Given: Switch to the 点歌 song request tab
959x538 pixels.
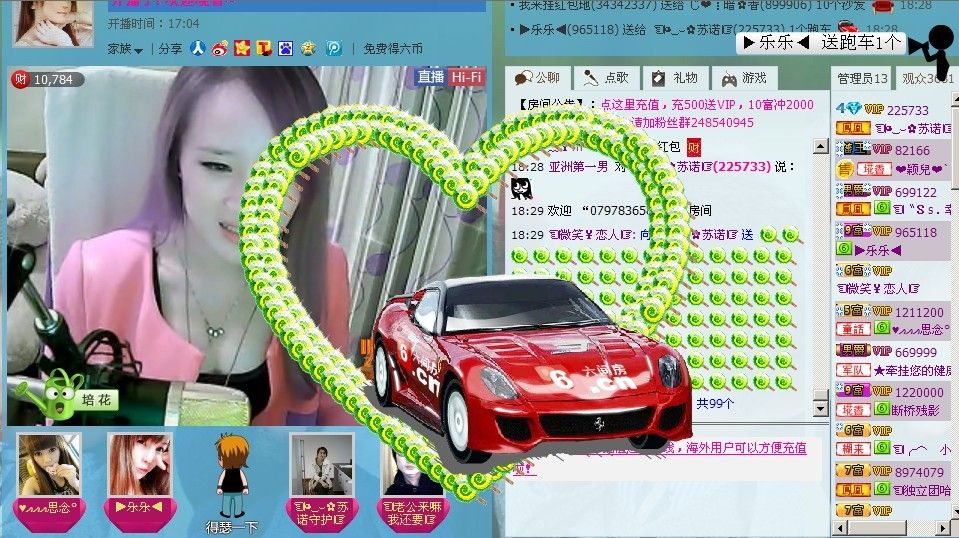Looking at the screenshot, I should pos(606,78).
